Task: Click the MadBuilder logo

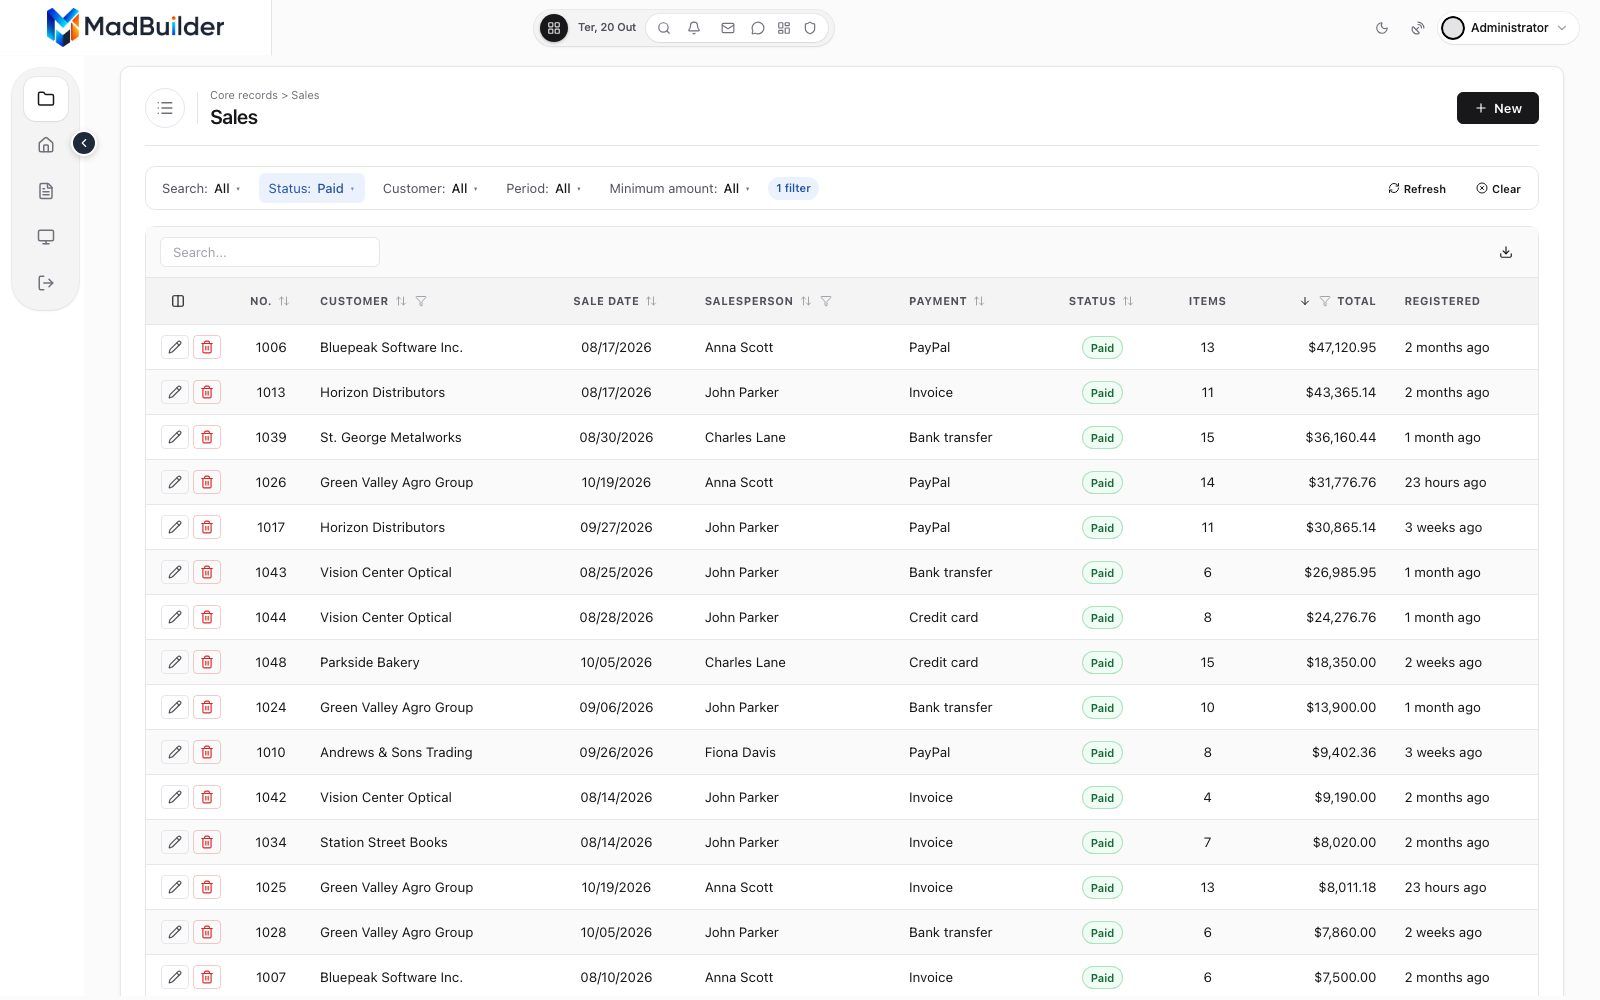Action: [135, 27]
